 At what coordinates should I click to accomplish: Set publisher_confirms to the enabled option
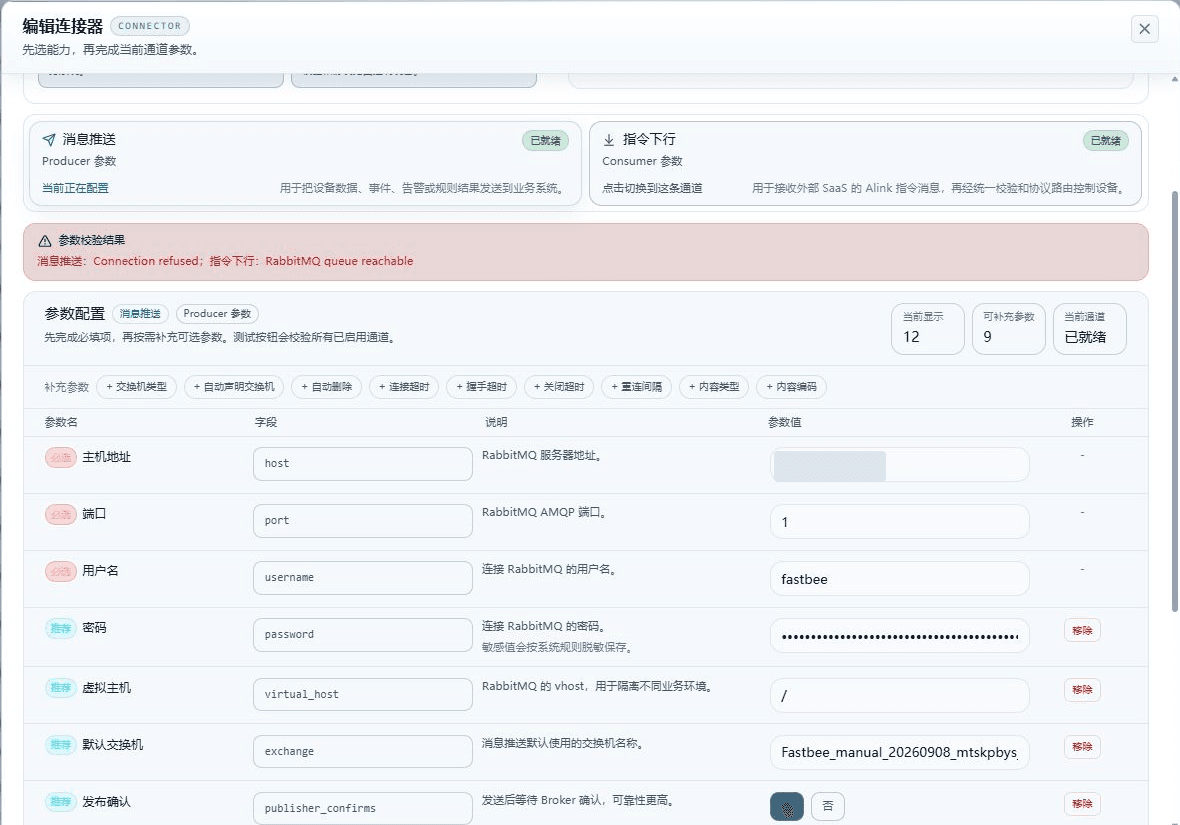click(787, 806)
